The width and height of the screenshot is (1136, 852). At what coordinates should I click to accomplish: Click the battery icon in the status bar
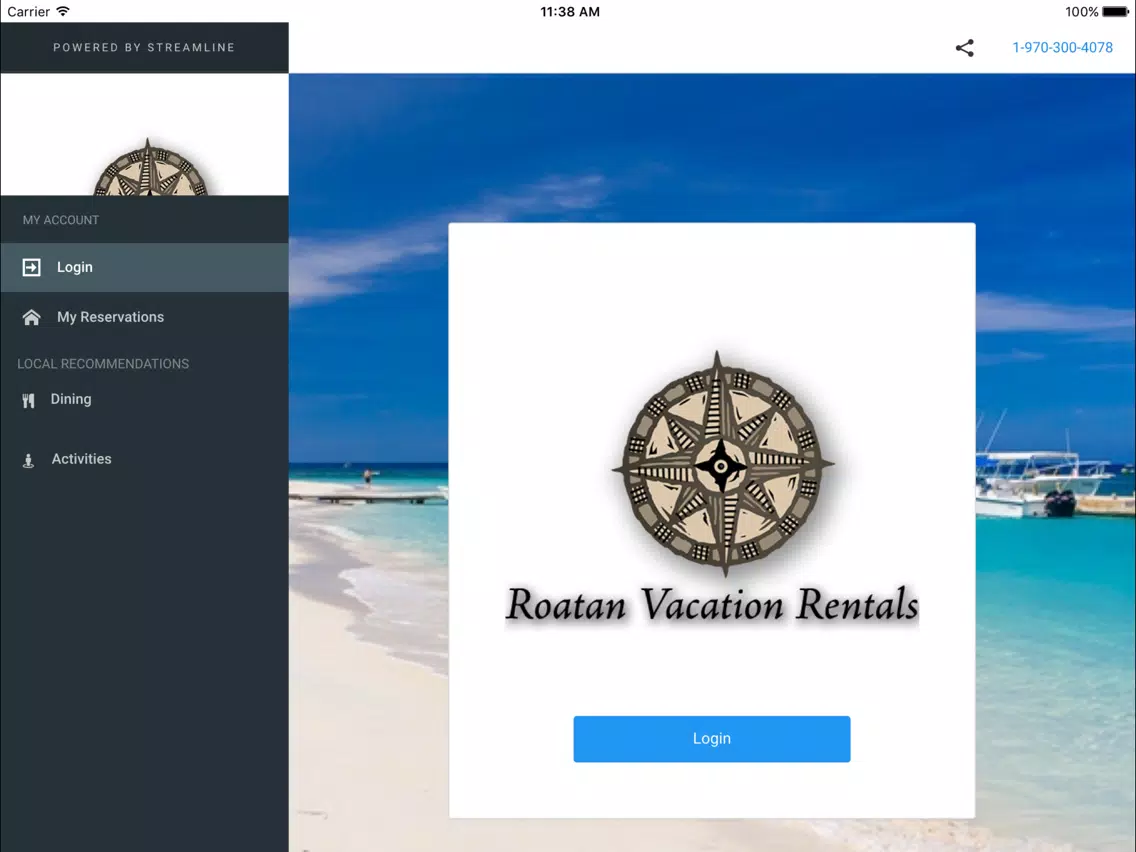(x=1116, y=12)
